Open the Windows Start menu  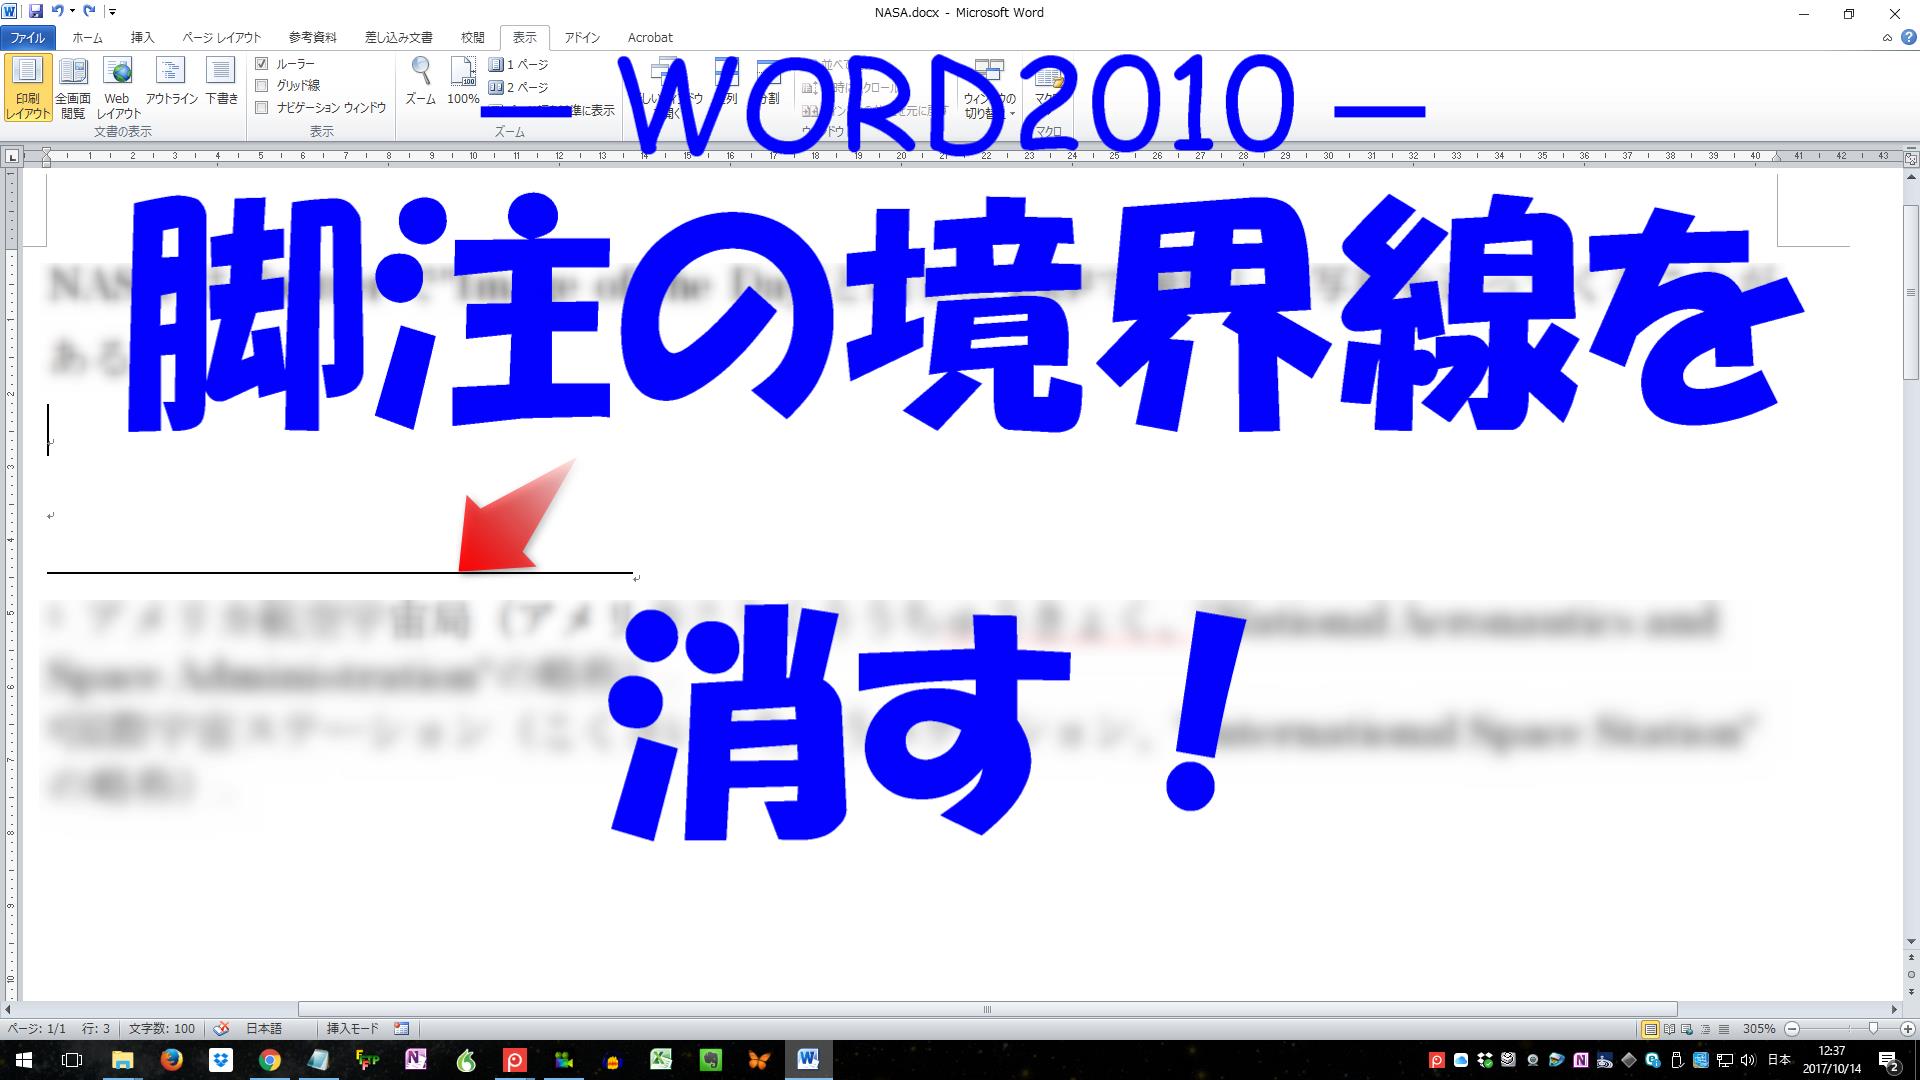pyautogui.click(x=23, y=1060)
